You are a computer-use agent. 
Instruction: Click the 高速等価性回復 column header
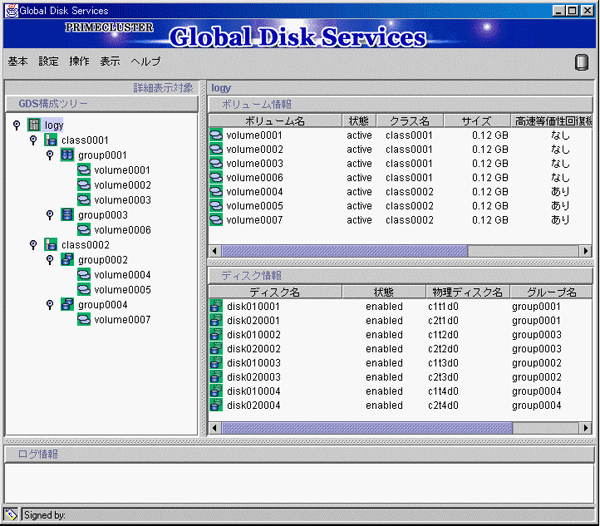pyautogui.click(x=552, y=121)
